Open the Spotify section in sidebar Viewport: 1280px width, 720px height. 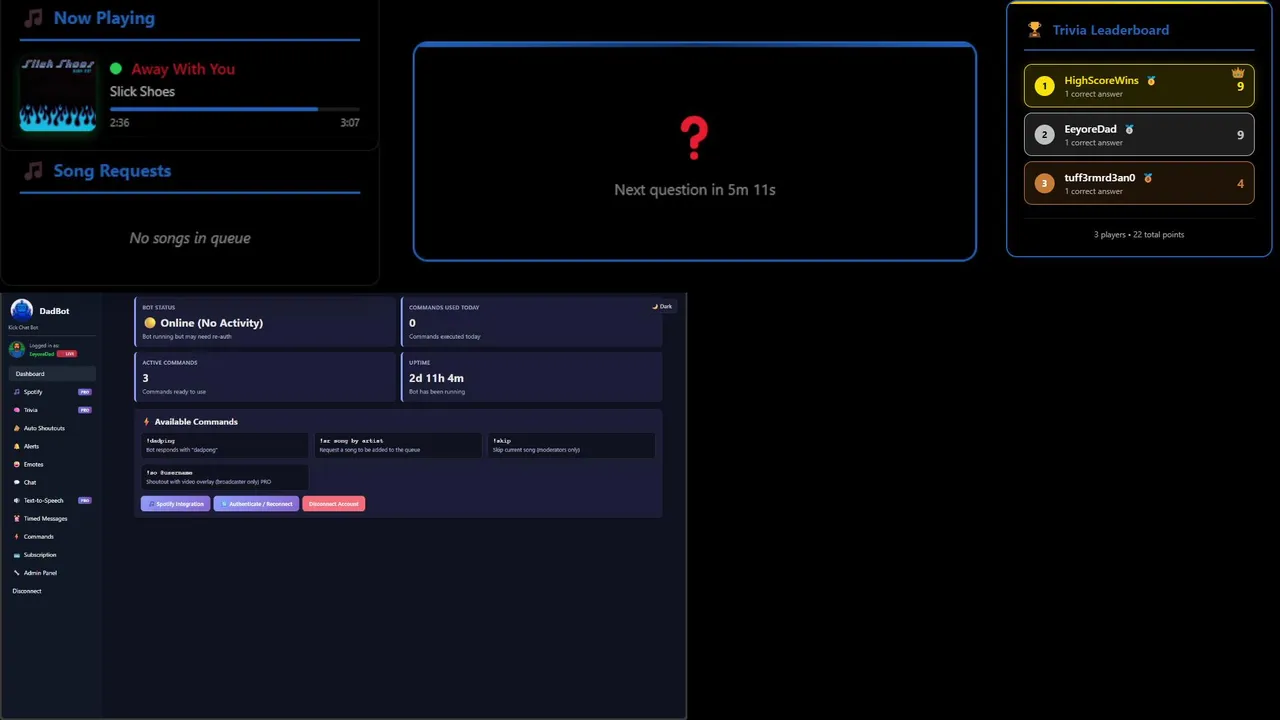(52, 392)
